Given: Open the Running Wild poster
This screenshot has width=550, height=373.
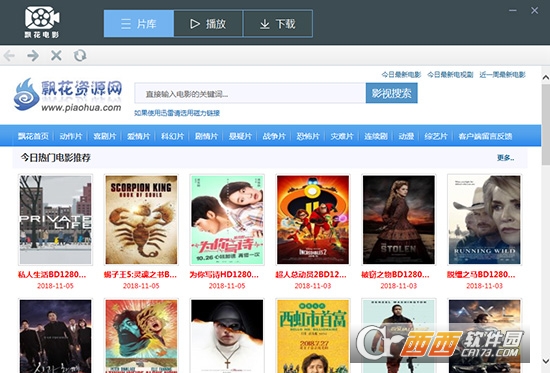Looking at the screenshot, I should click(484, 220).
